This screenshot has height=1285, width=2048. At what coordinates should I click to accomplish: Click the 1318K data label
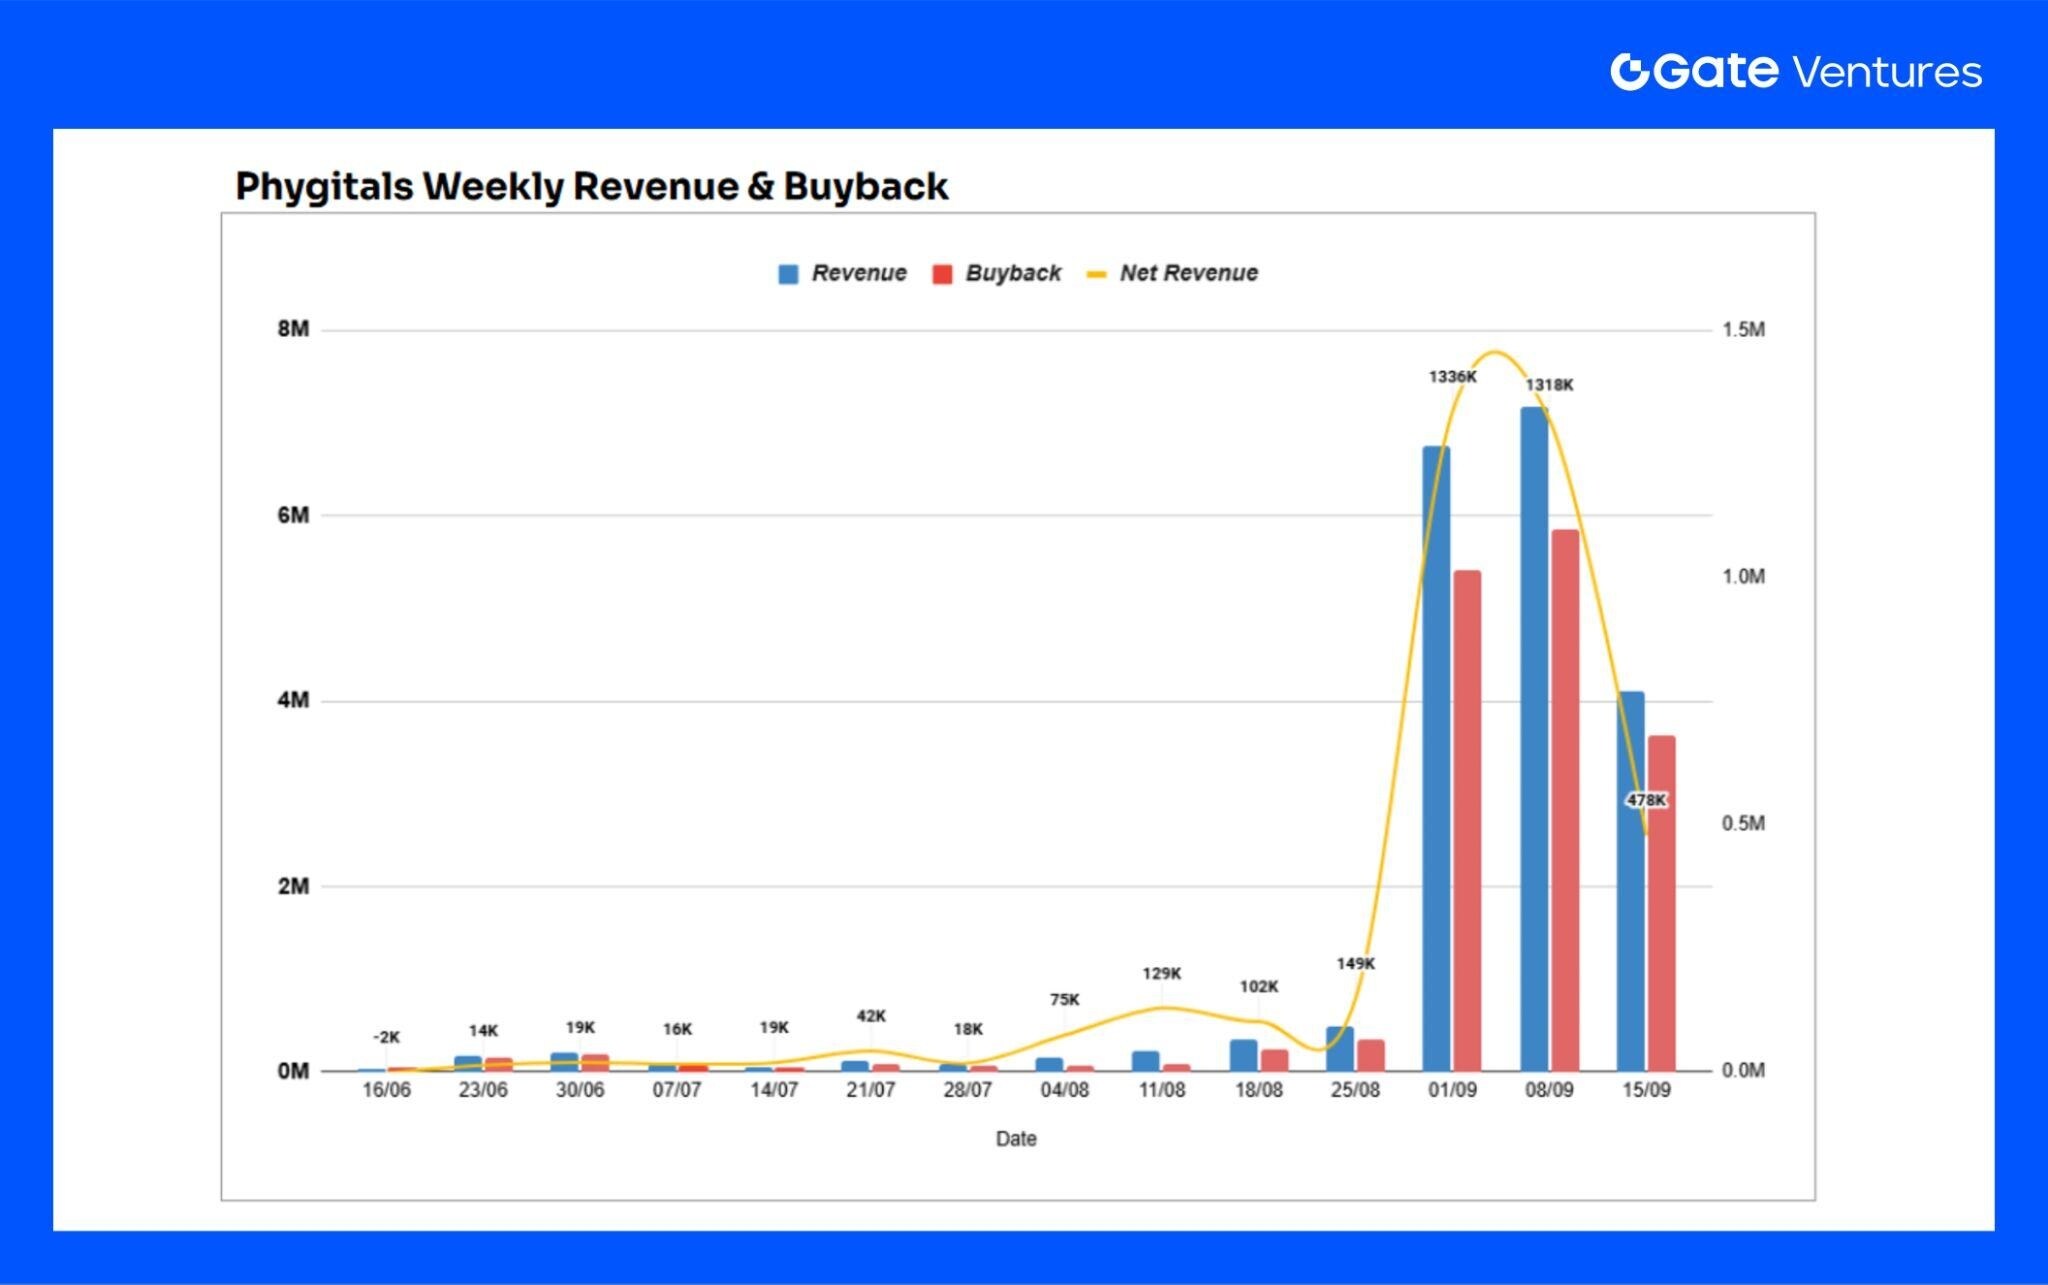(x=1552, y=385)
